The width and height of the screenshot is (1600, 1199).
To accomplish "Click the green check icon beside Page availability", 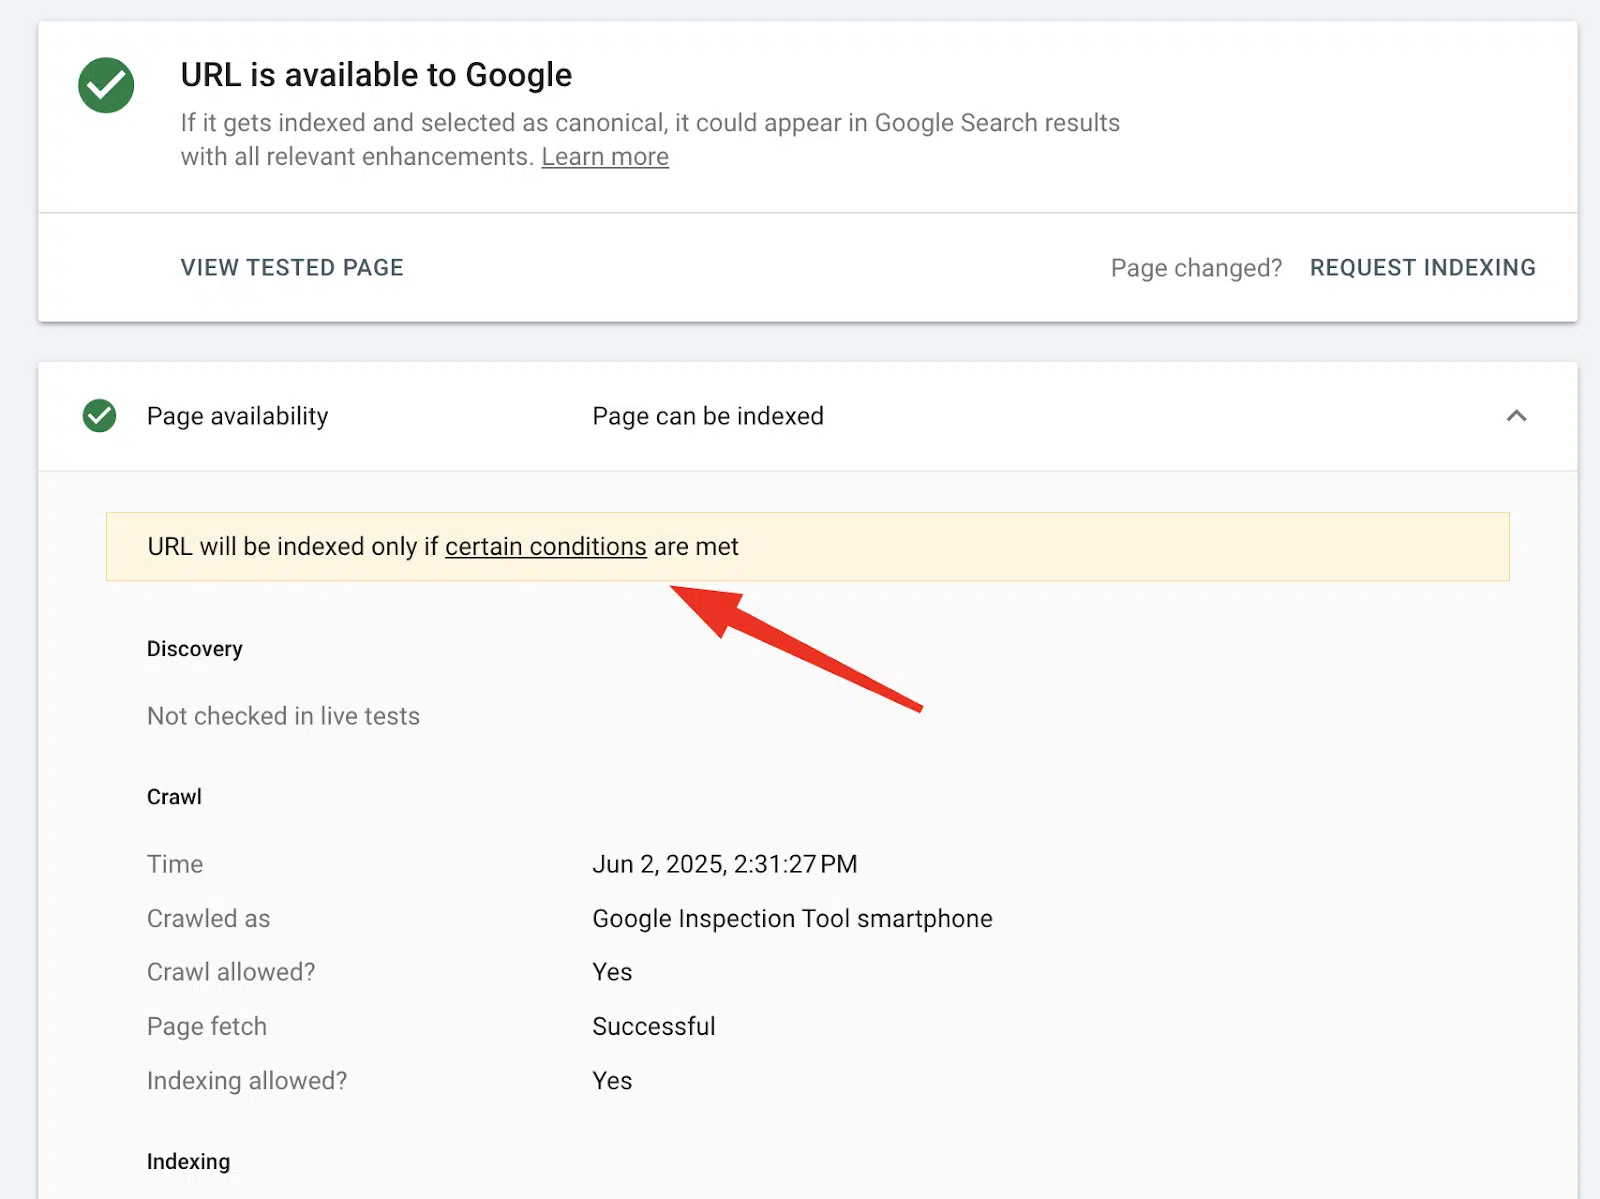I will click(x=98, y=416).
